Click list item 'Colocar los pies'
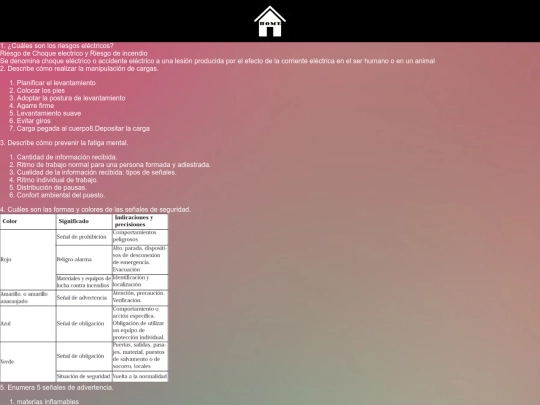Screen dimensions: 540x405 [41, 91]
